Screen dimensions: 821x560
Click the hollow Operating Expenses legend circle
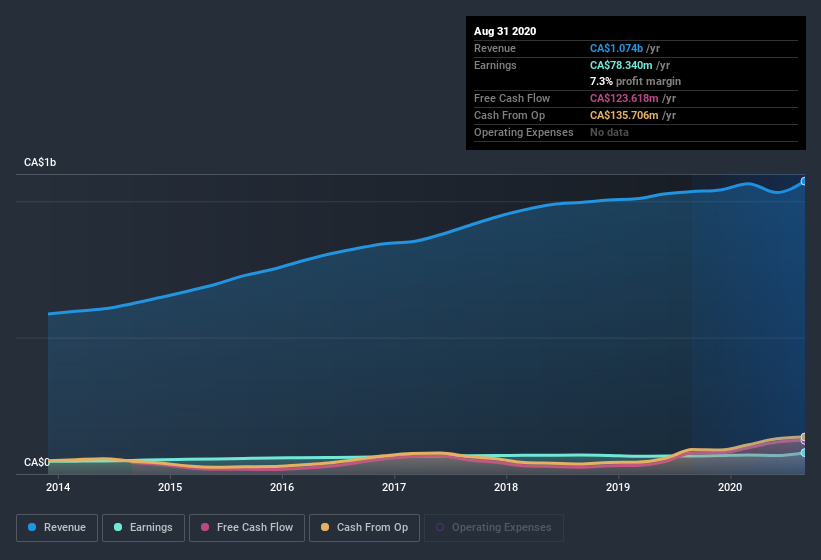point(440,527)
